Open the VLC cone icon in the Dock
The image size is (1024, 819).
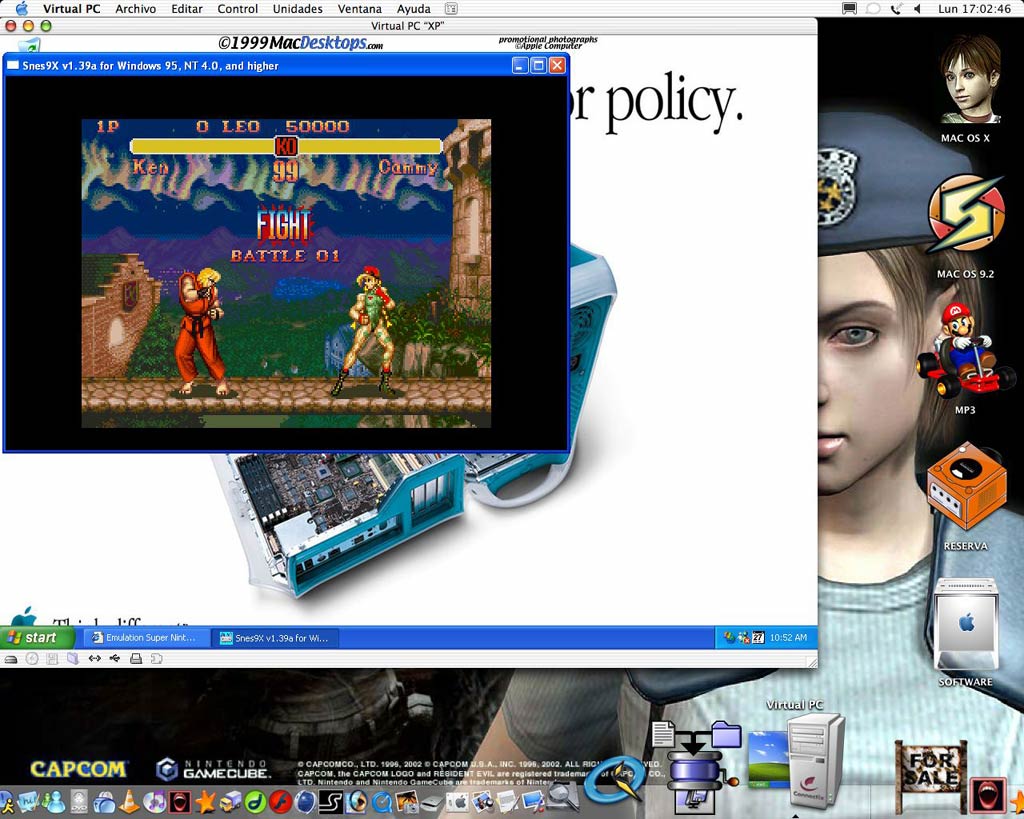(129, 801)
